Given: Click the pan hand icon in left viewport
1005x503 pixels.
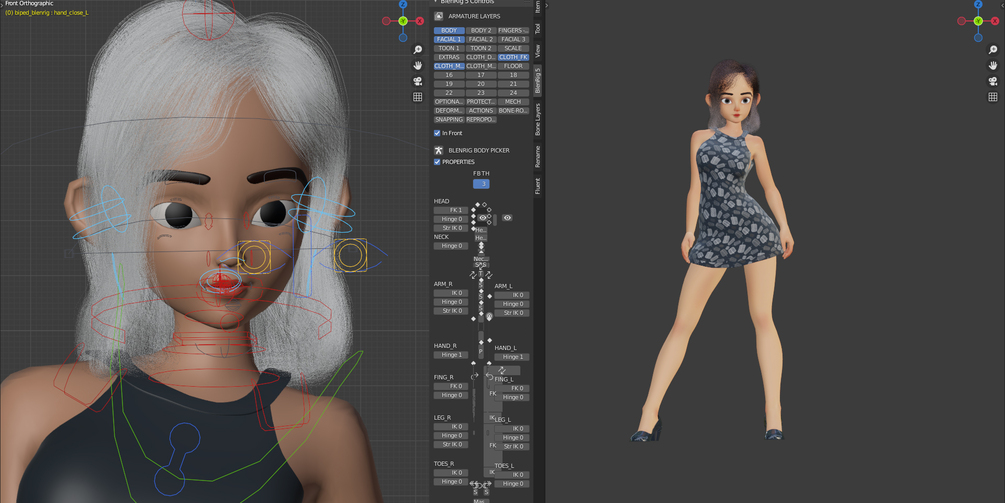Looking at the screenshot, I should point(418,65).
